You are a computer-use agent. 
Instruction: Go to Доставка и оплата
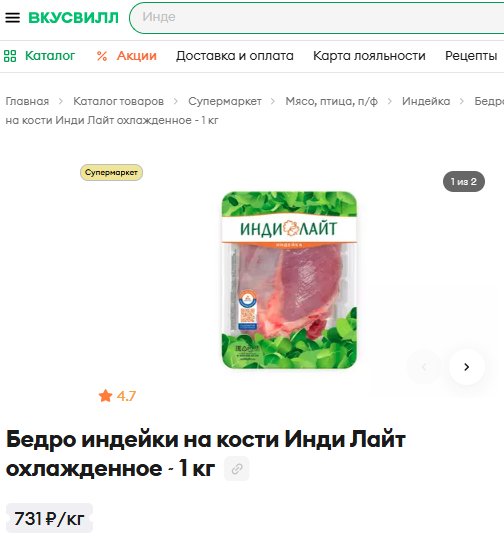pos(235,56)
